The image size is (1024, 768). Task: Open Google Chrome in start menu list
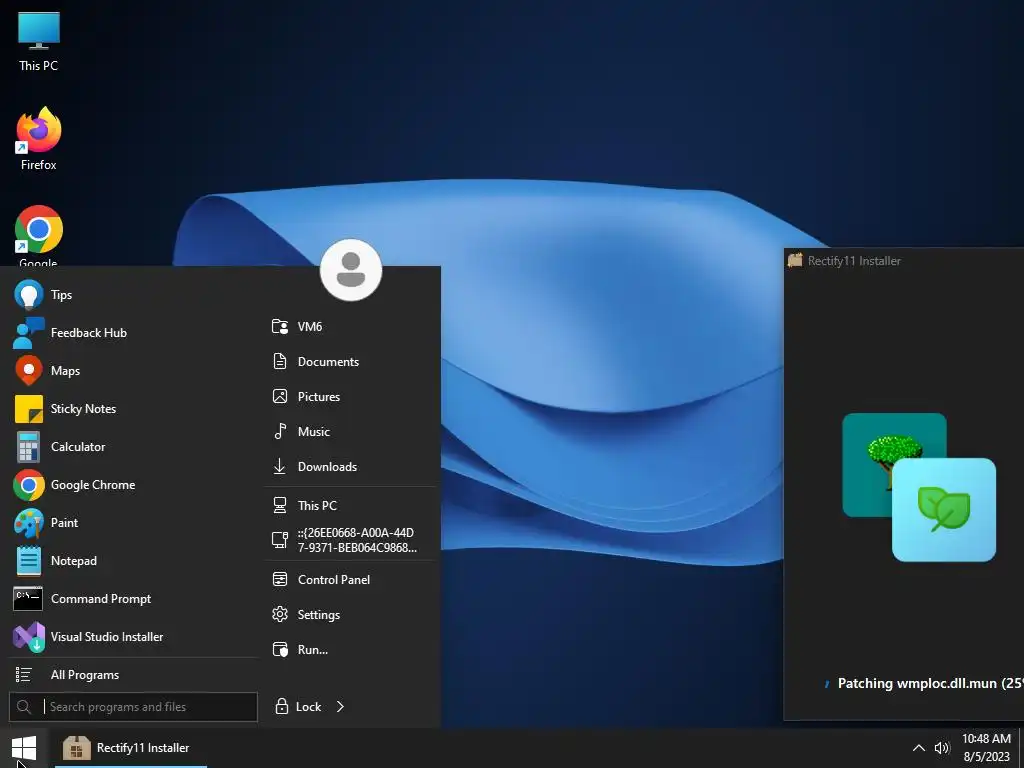point(134,485)
